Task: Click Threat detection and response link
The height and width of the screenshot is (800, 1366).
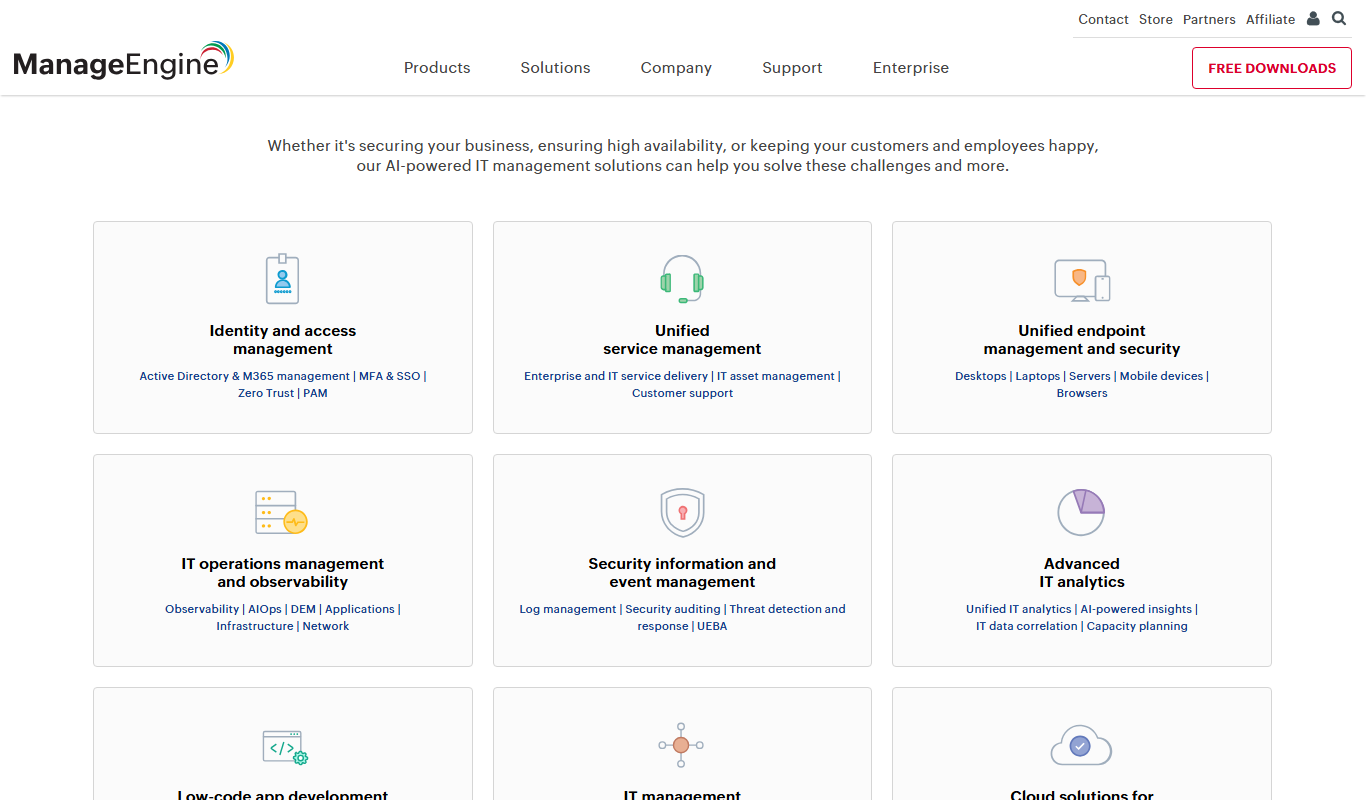Action: (x=742, y=617)
